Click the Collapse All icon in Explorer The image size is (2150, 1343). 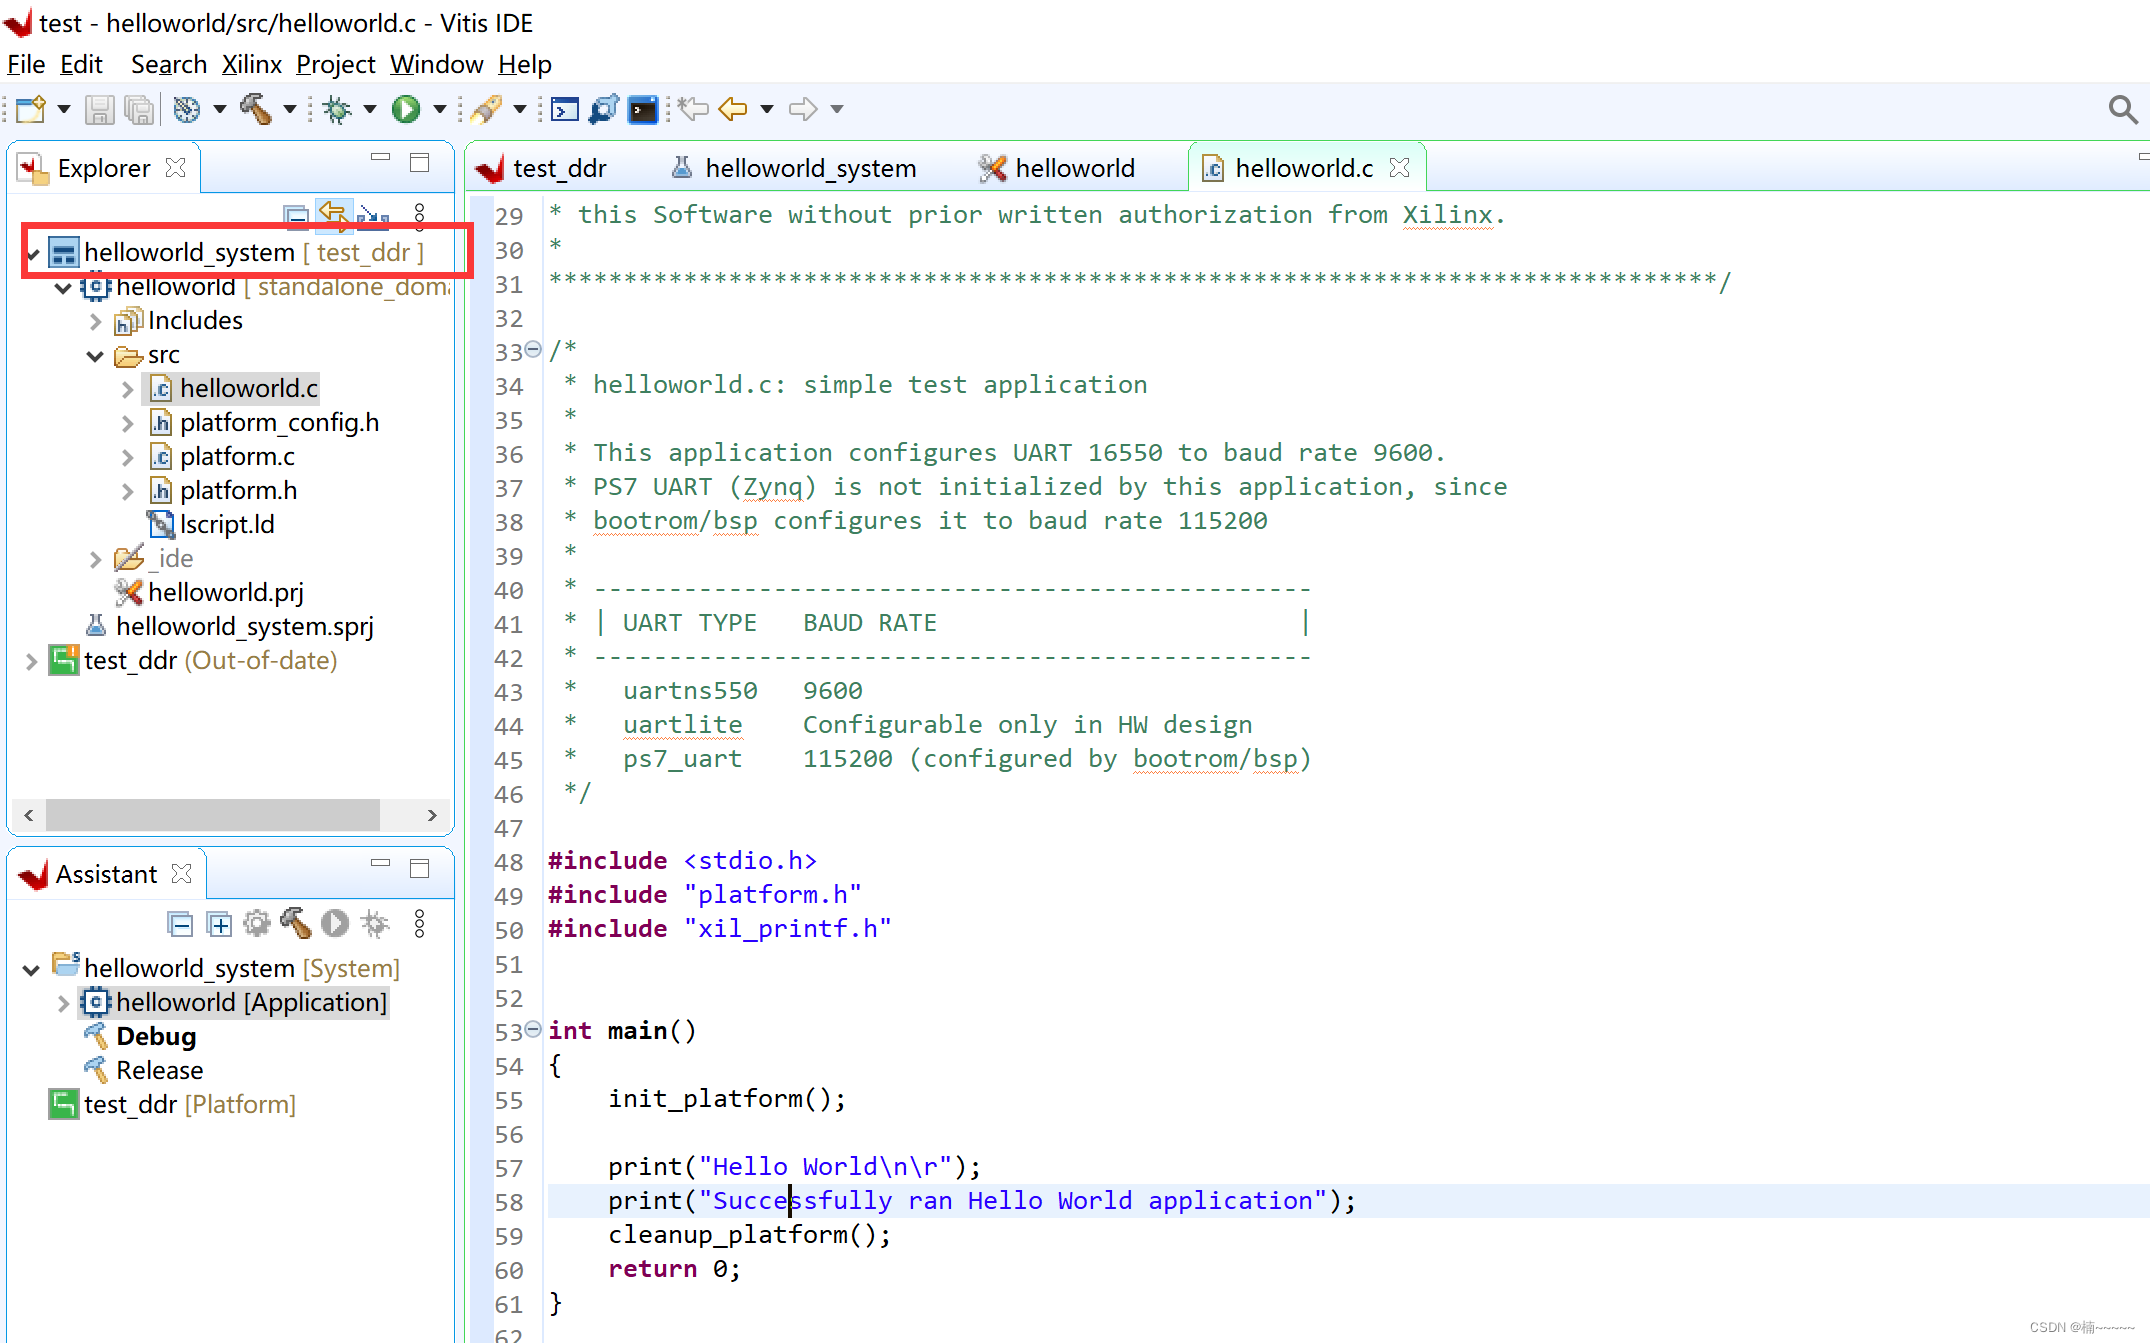(x=296, y=215)
